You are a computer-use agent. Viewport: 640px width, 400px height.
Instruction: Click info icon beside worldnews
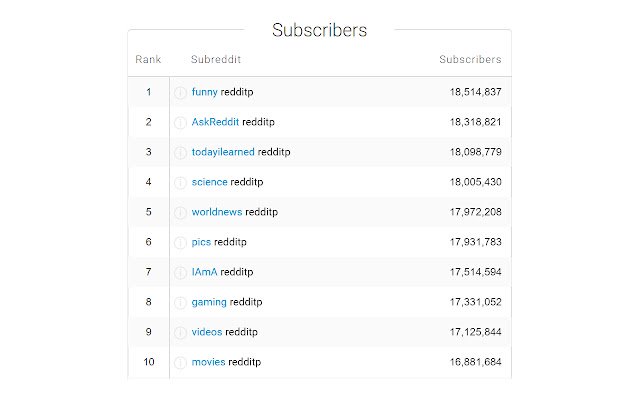pyautogui.click(x=180, y=213)
